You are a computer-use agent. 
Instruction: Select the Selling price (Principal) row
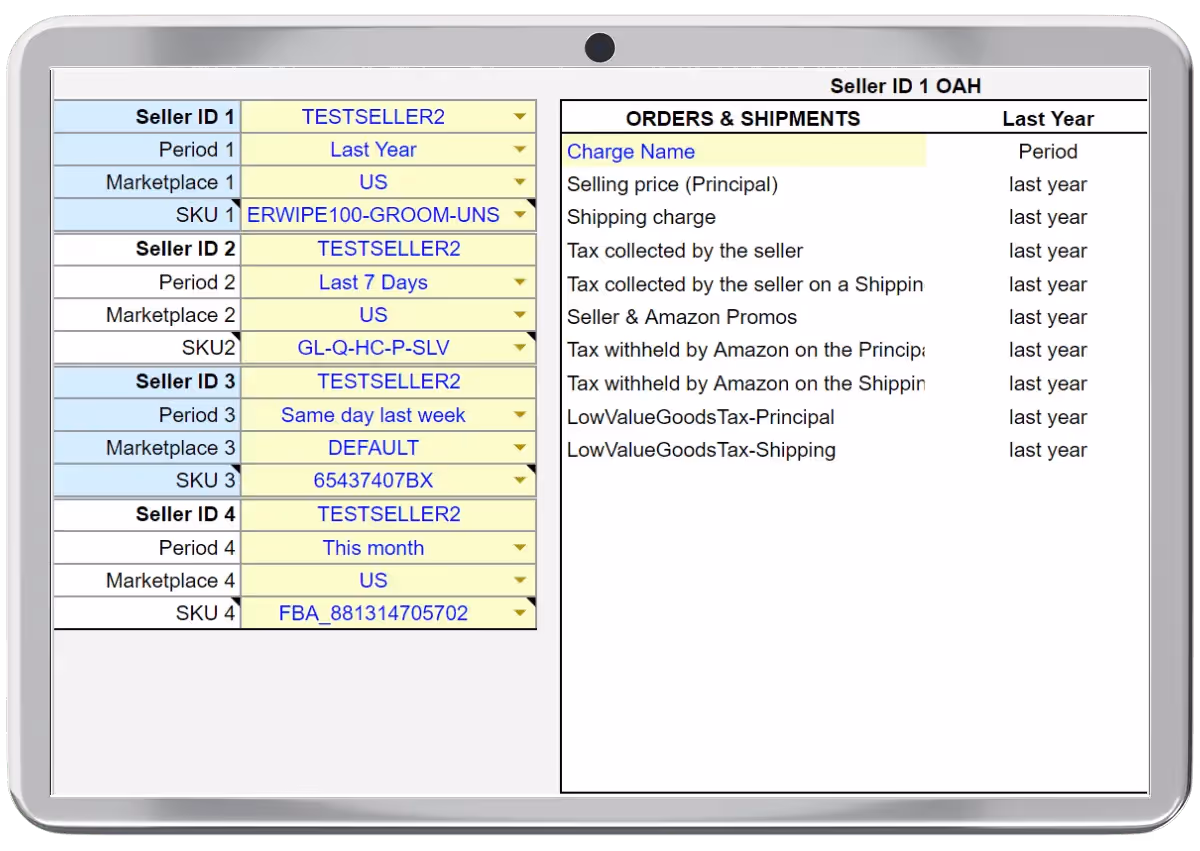pyautogui.click(x=855, y=185)
